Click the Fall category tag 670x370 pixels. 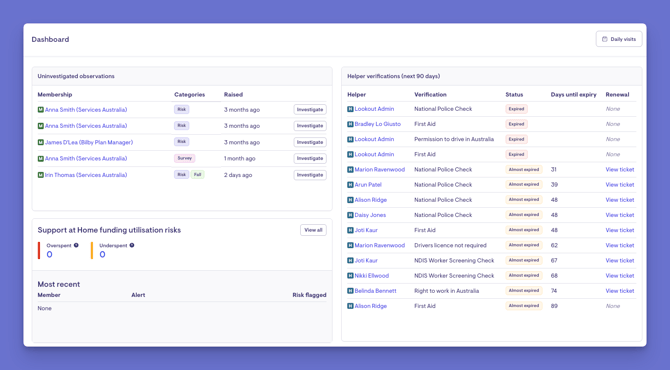pos(197,174)
